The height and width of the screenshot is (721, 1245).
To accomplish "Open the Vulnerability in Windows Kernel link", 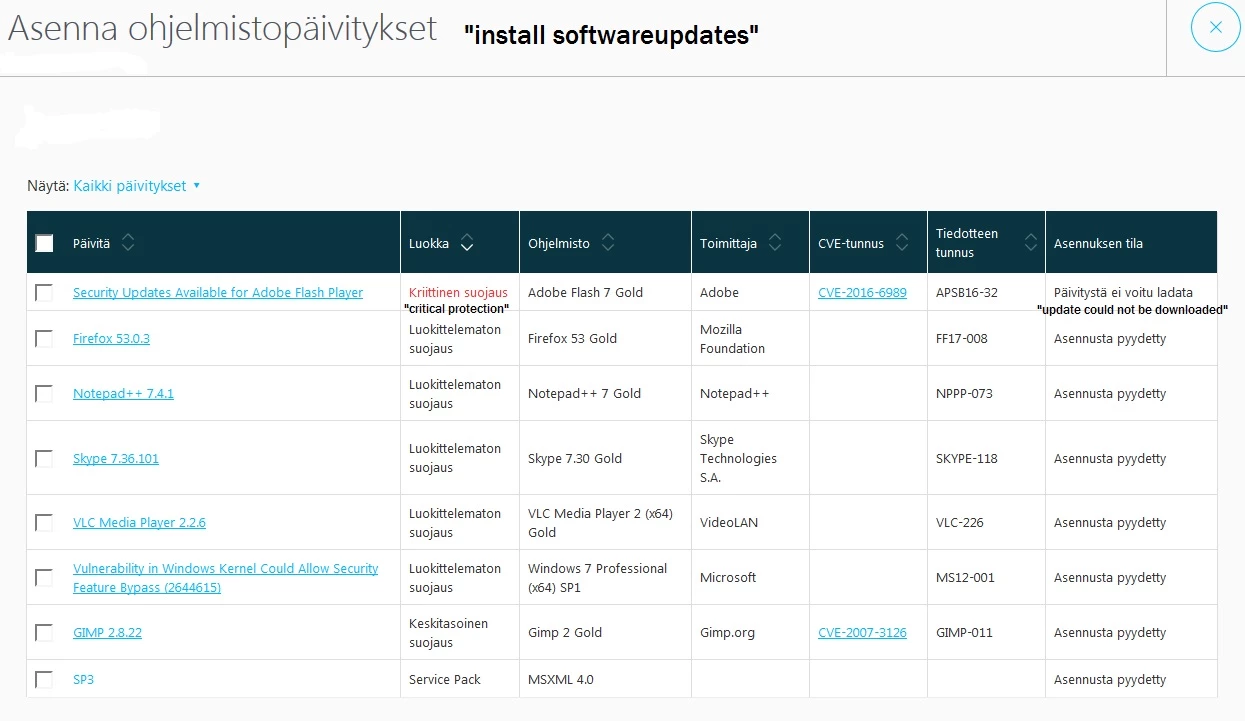I will (226, 578).
